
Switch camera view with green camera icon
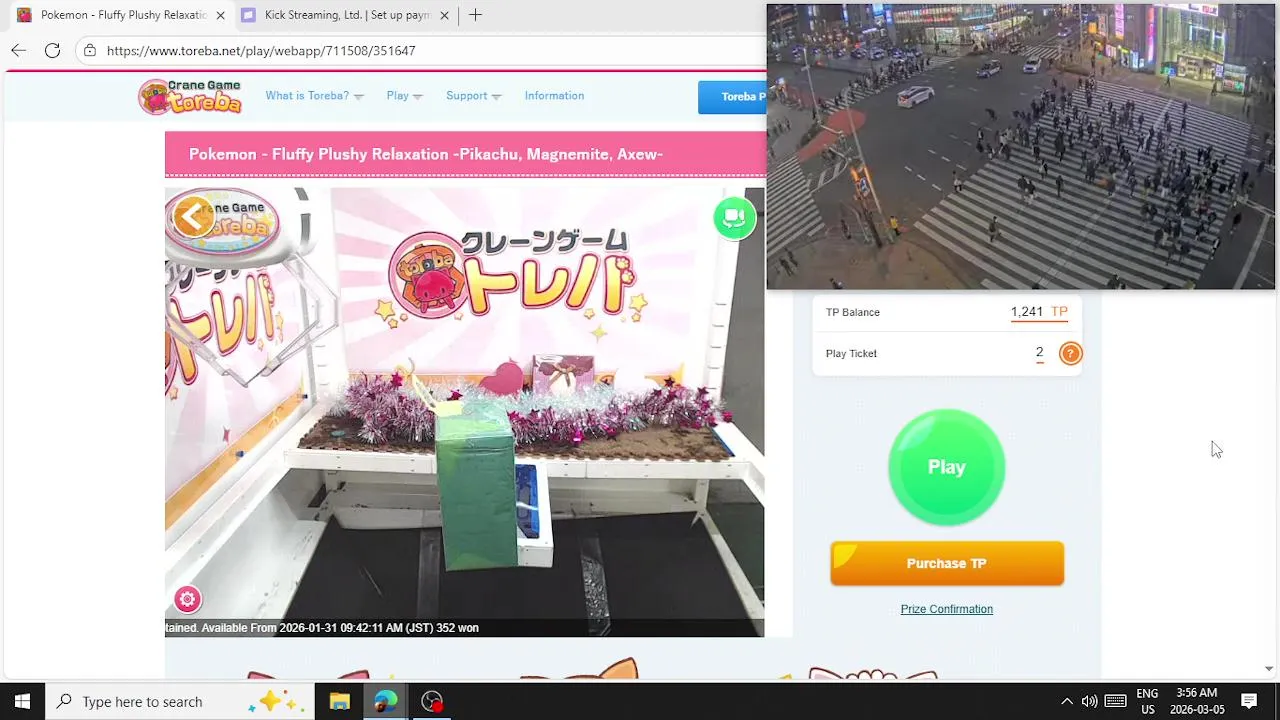pyautogui.click(x=735, y=218)
